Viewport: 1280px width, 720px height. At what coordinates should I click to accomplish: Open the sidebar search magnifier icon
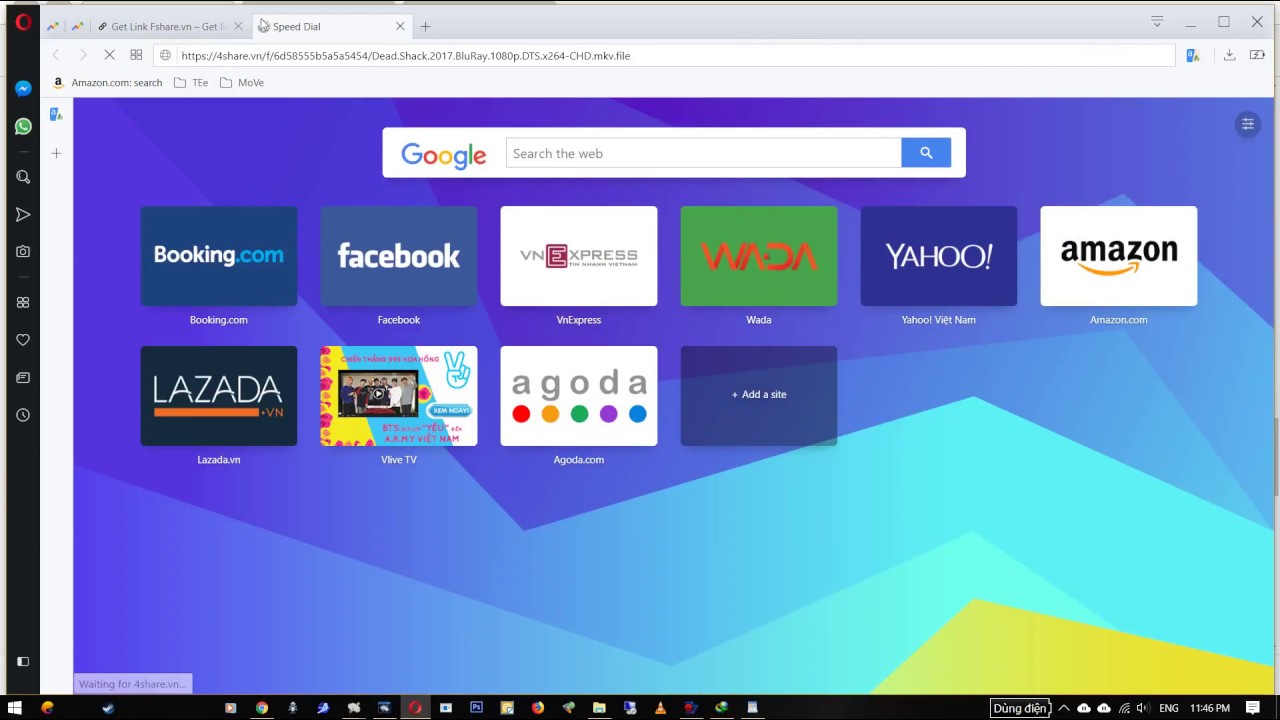pyautogui.click(x=23, y=177)
